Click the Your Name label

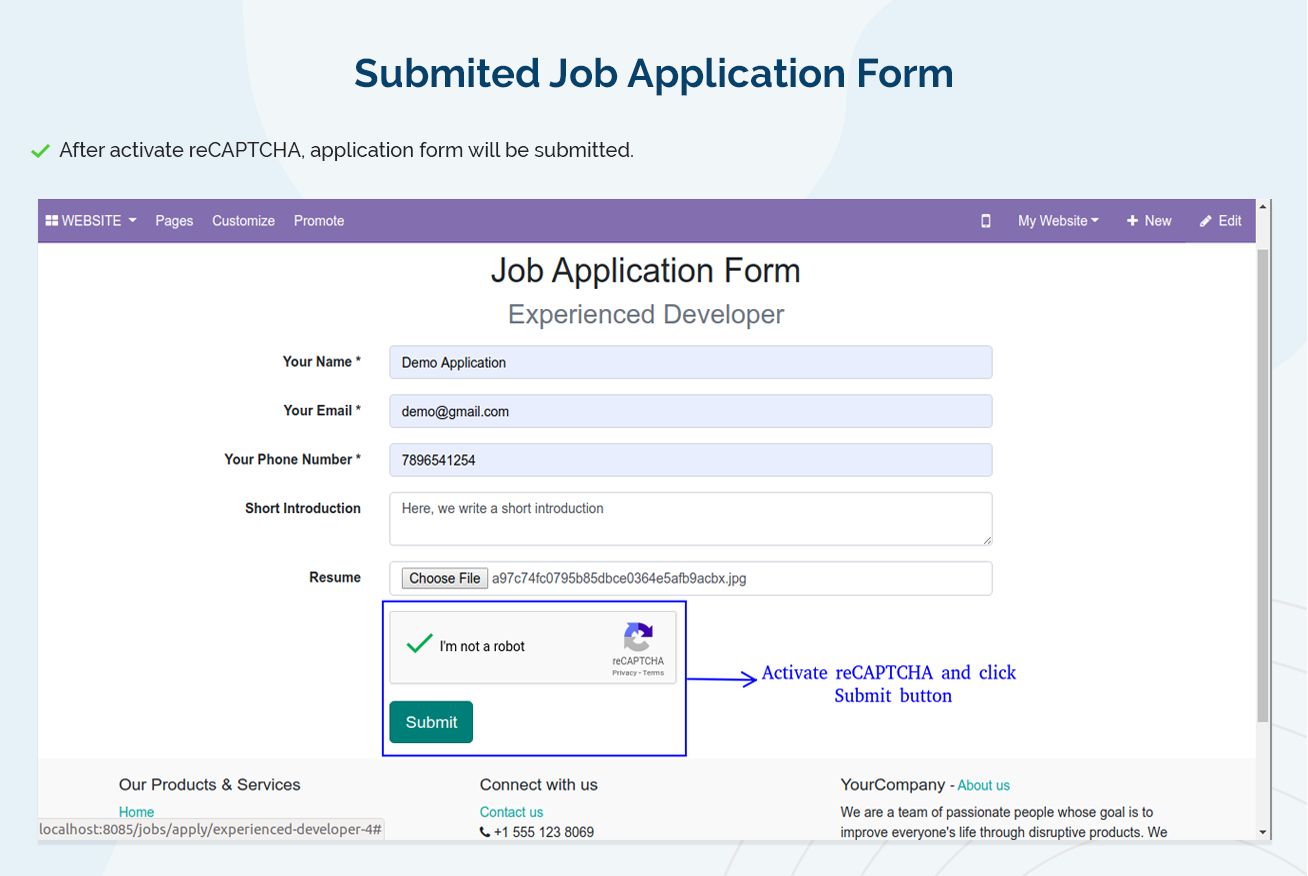coord(322,362)
